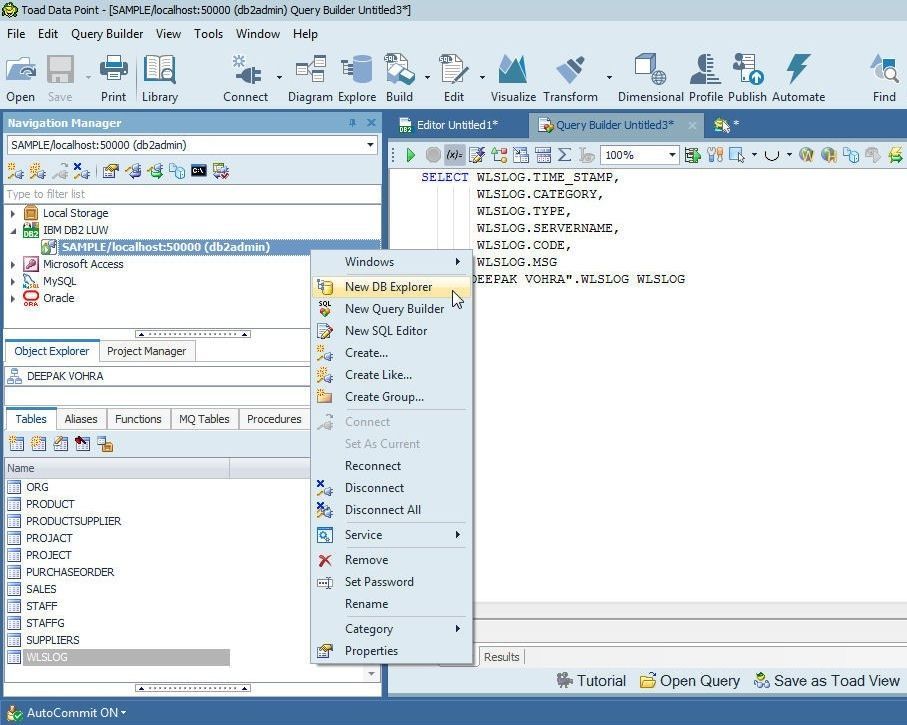Choose Set Password in context menu
907x725 pixels.
(392, 582)
